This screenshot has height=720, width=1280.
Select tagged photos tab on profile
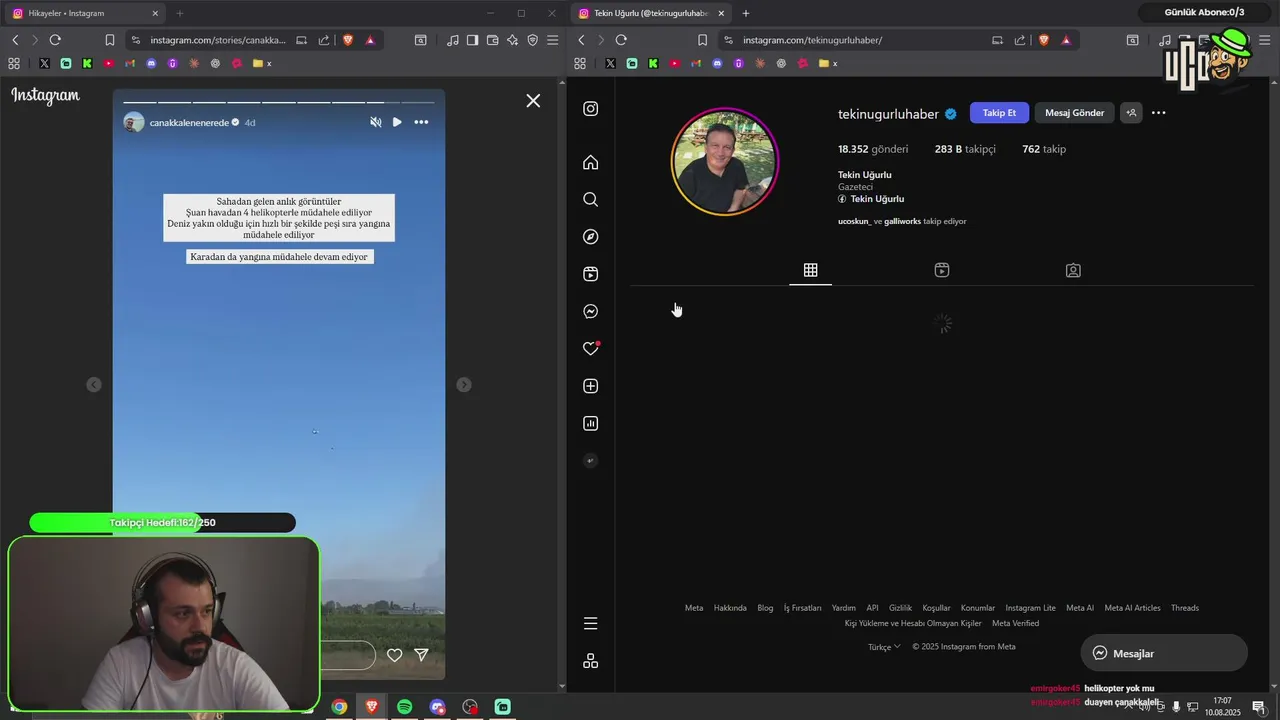pyautogui.click(x=1073, y=270)
